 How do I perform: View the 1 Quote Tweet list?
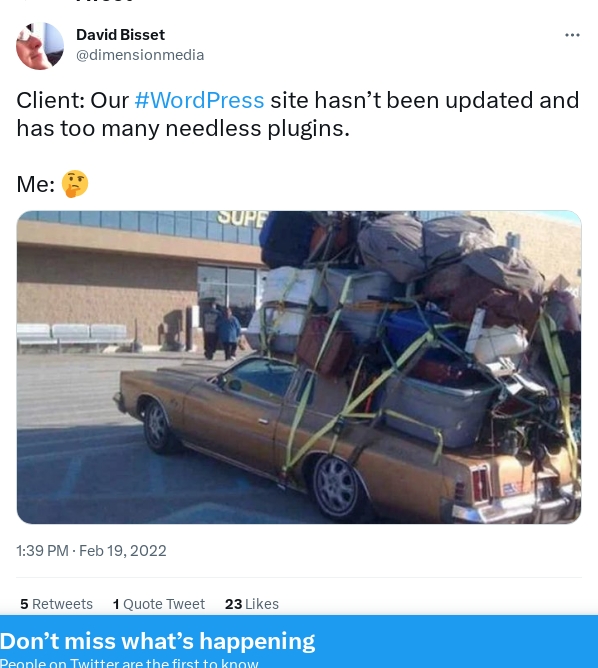(159, 604)
